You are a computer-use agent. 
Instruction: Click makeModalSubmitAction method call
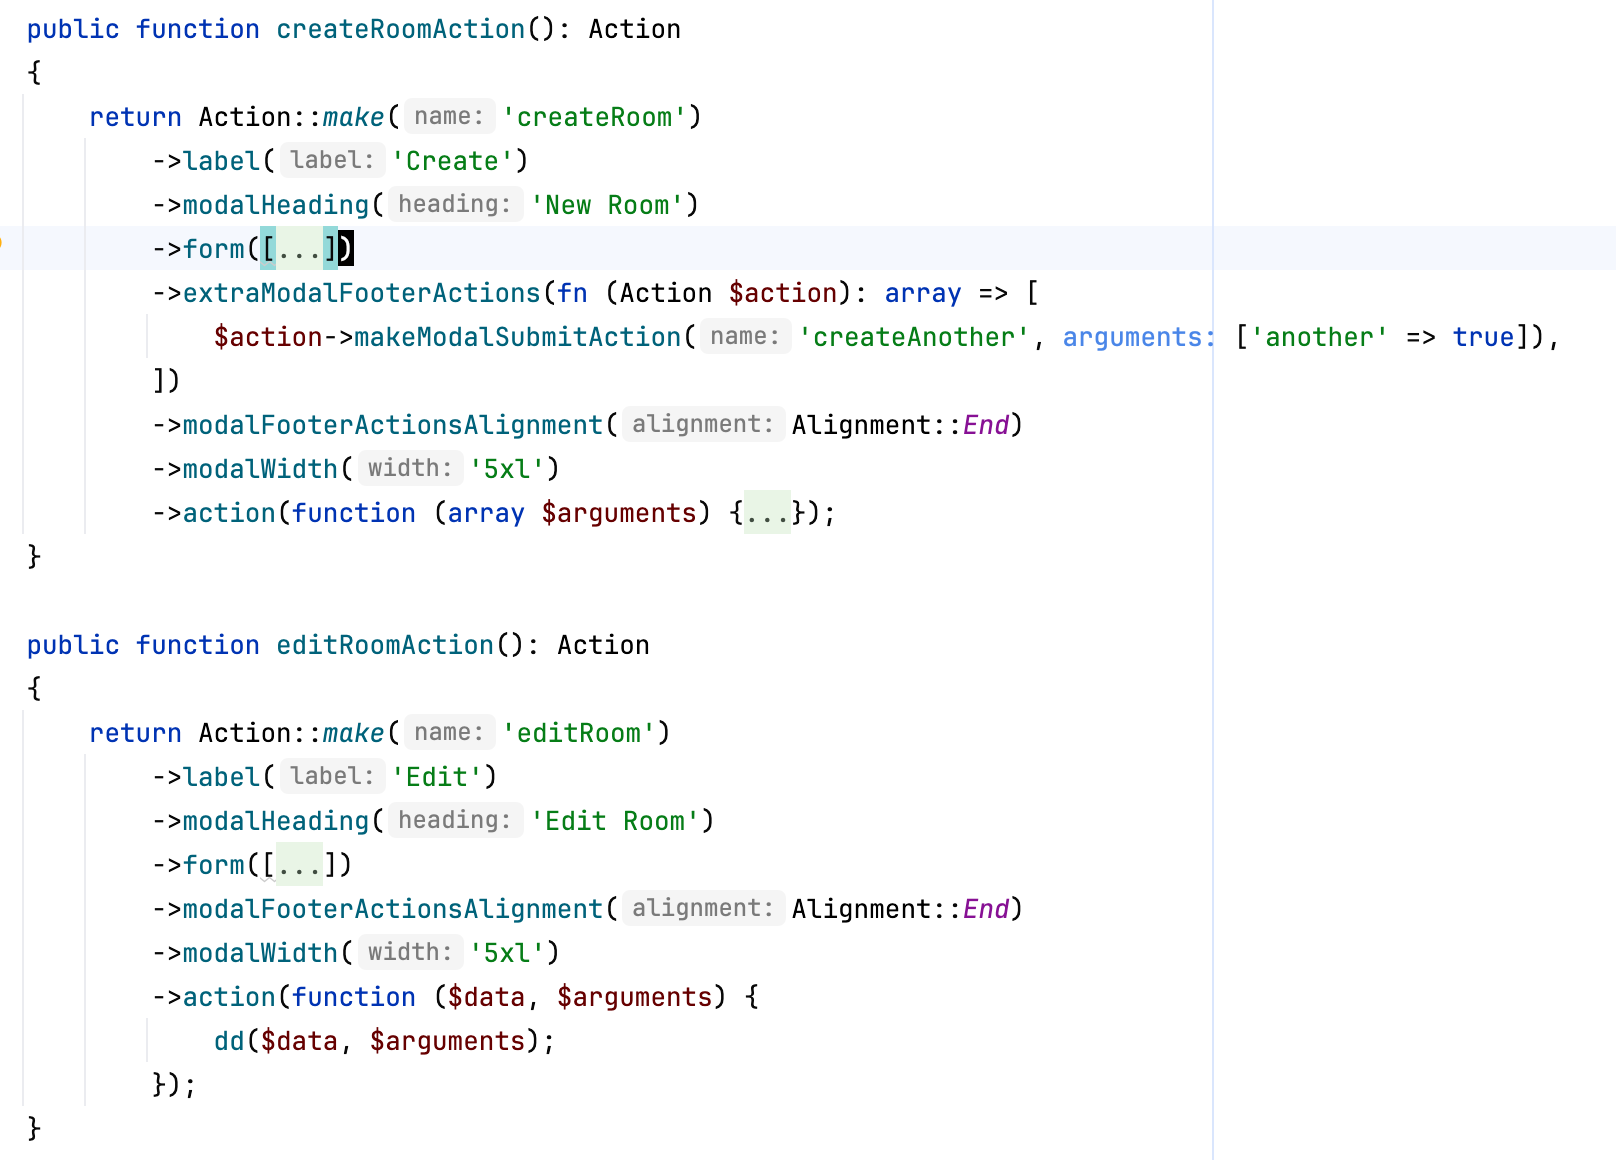(517, 337)
